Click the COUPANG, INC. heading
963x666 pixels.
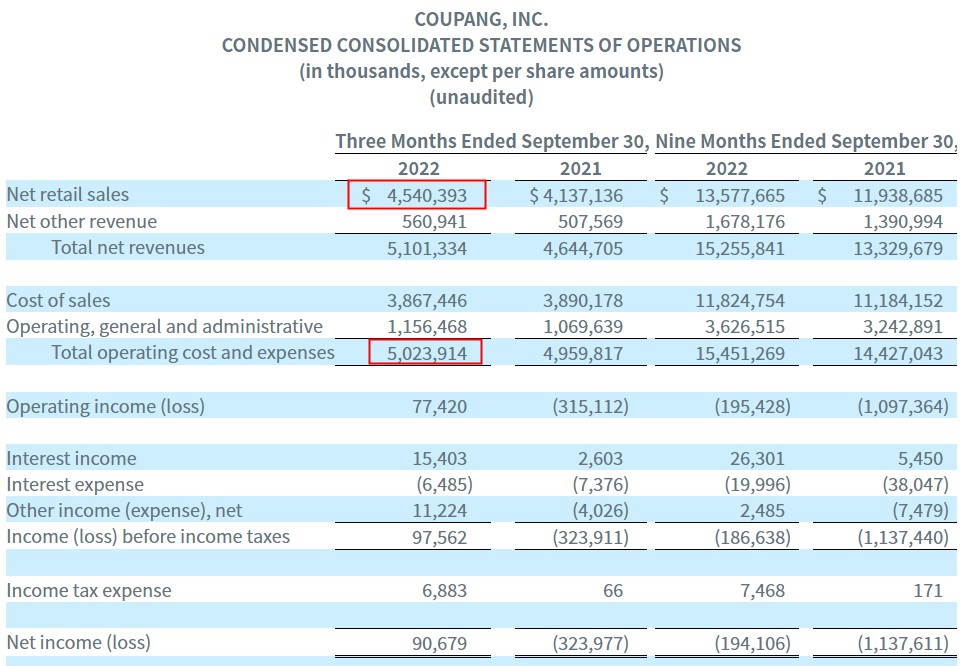point(481,20)
